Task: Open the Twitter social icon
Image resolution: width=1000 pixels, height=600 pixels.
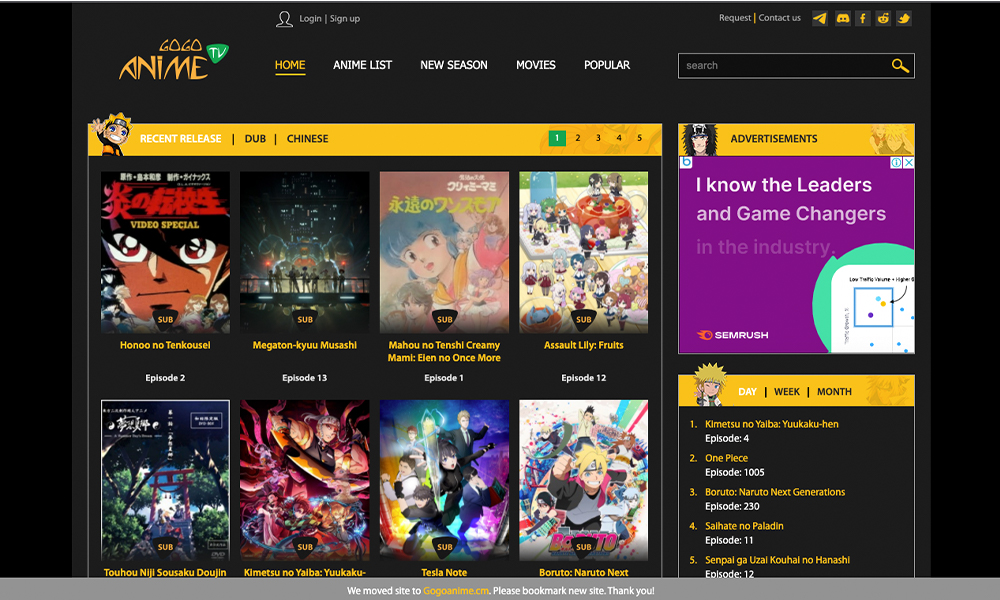Action: pyautogui.click(x=904, y=18)
